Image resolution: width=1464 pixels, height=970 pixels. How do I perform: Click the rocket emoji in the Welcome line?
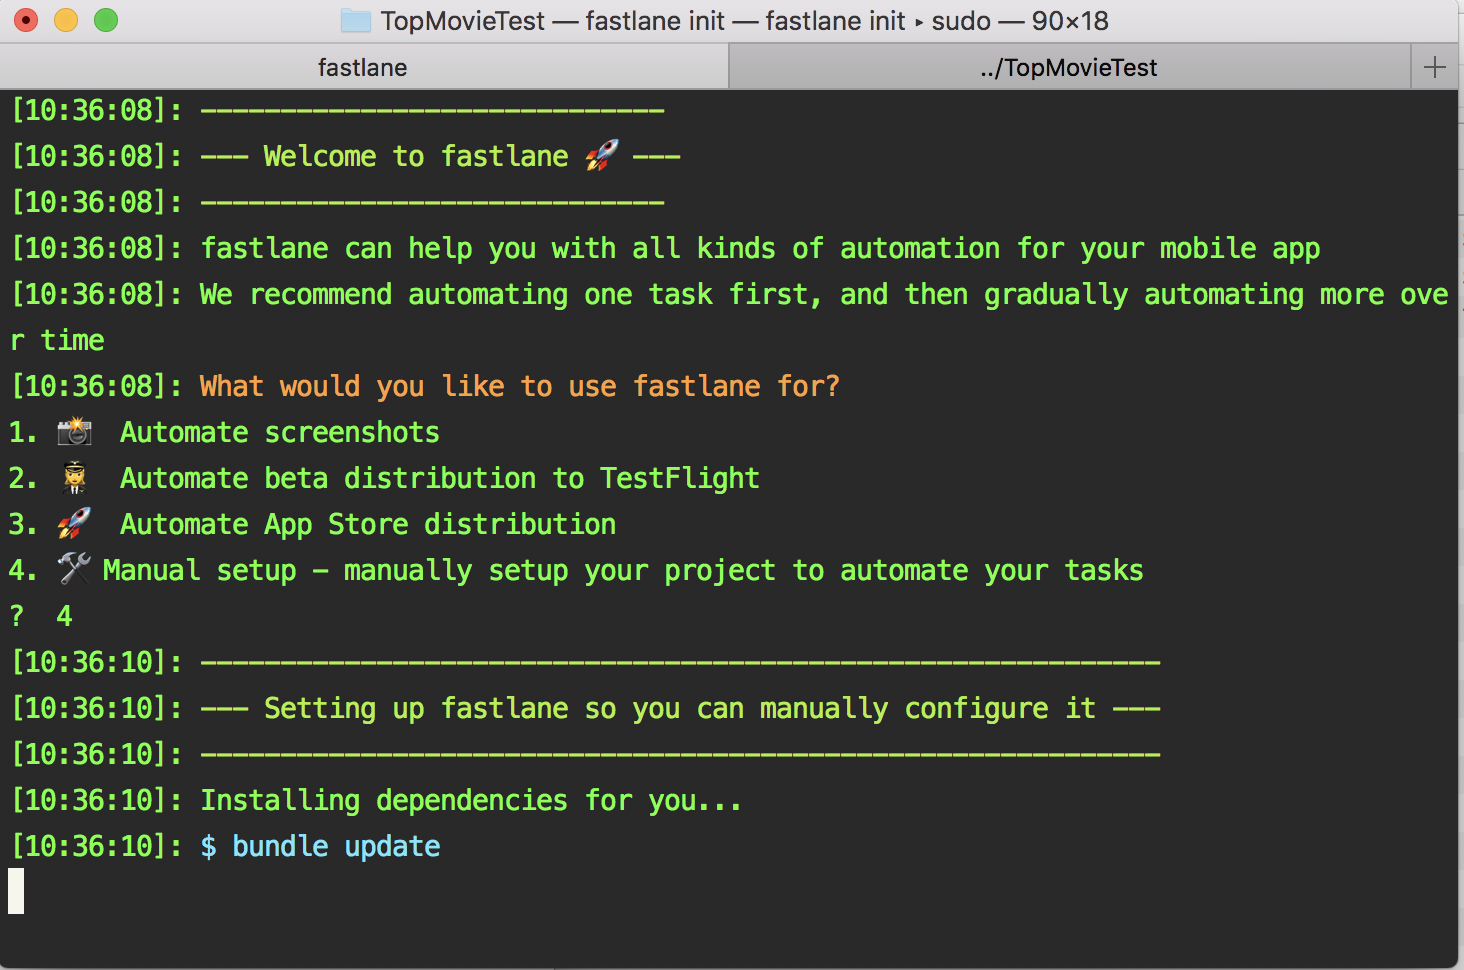602,155
